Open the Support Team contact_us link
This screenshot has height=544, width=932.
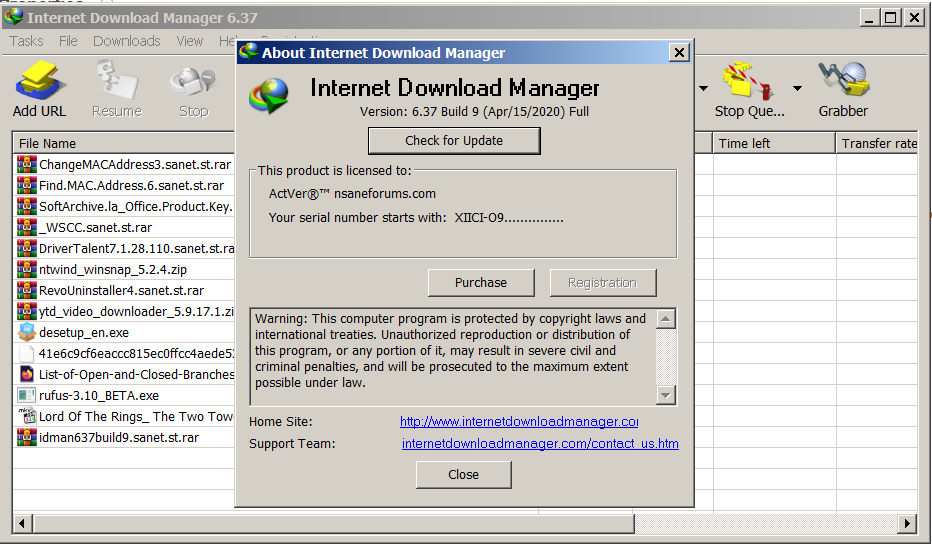point(540,444)
